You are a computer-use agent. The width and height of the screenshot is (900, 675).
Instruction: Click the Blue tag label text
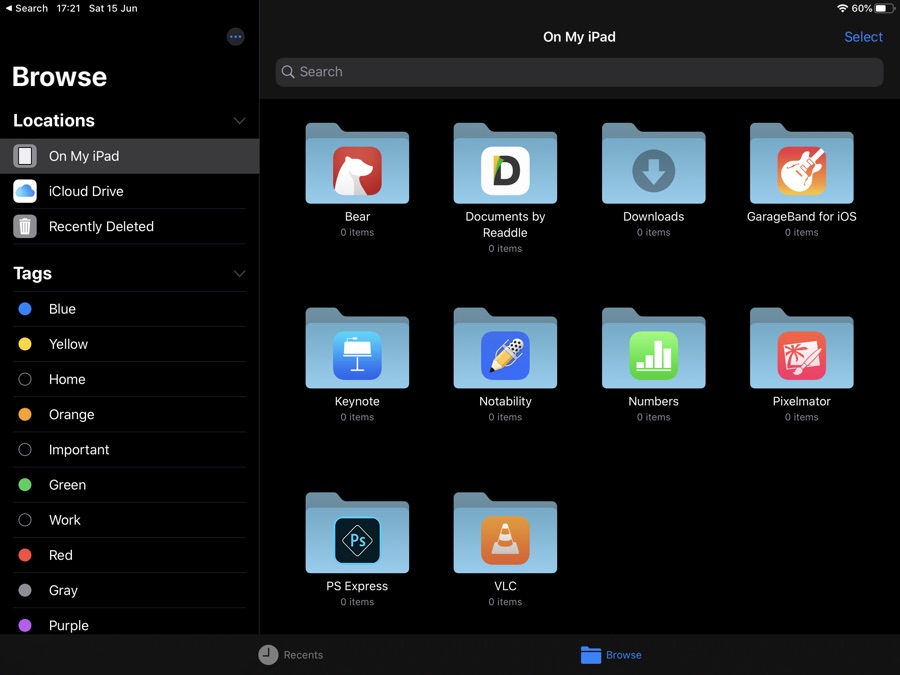tap(62, 309)
